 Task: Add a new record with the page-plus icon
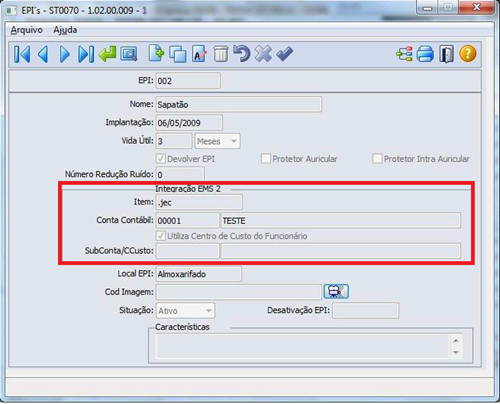[x=156, y=53]
